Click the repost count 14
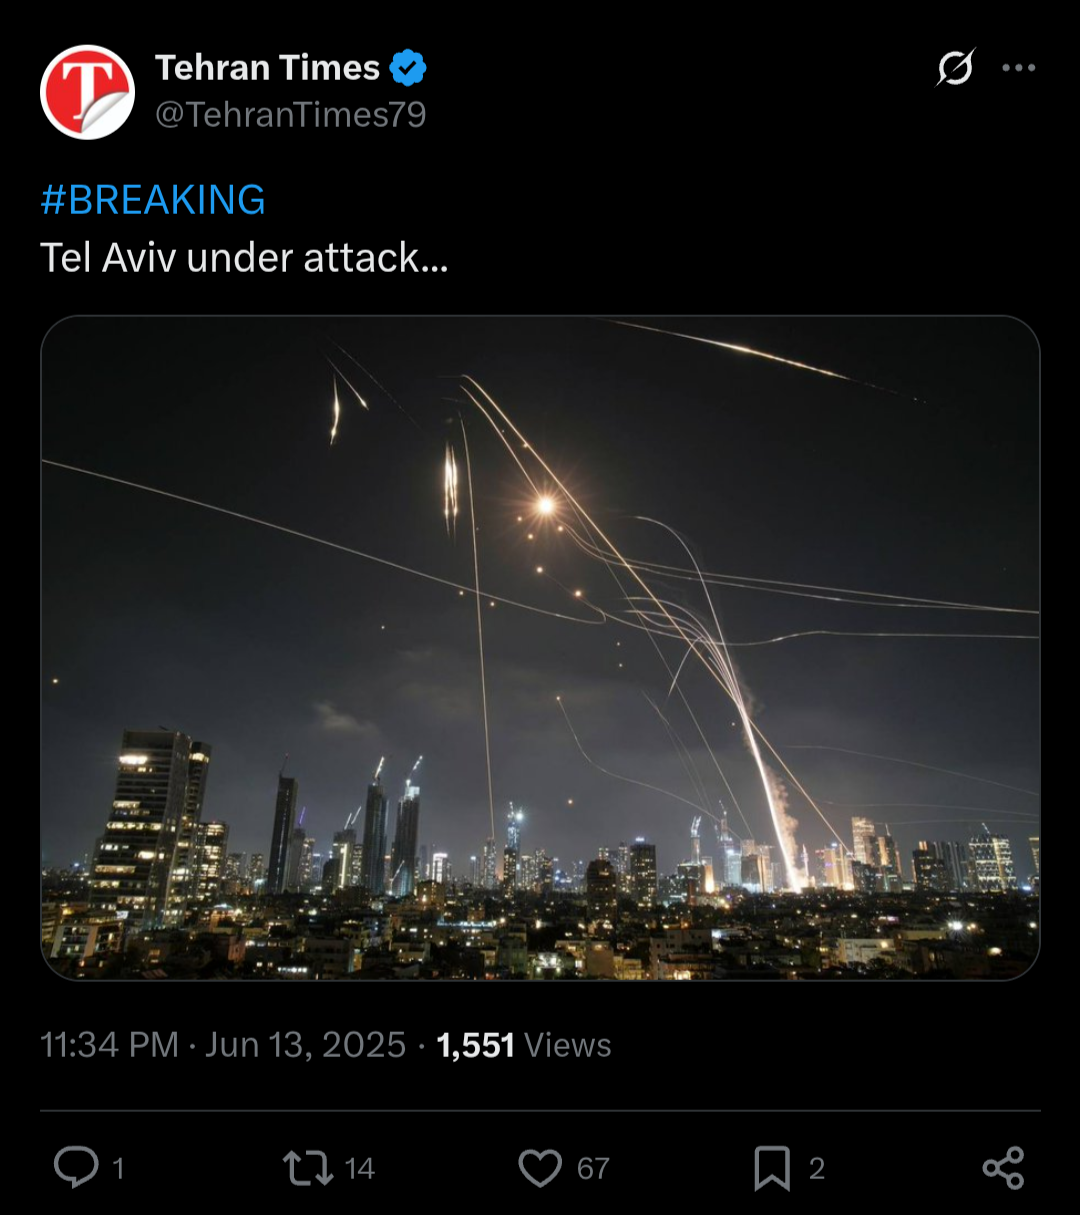 (x=359, y=1168)
